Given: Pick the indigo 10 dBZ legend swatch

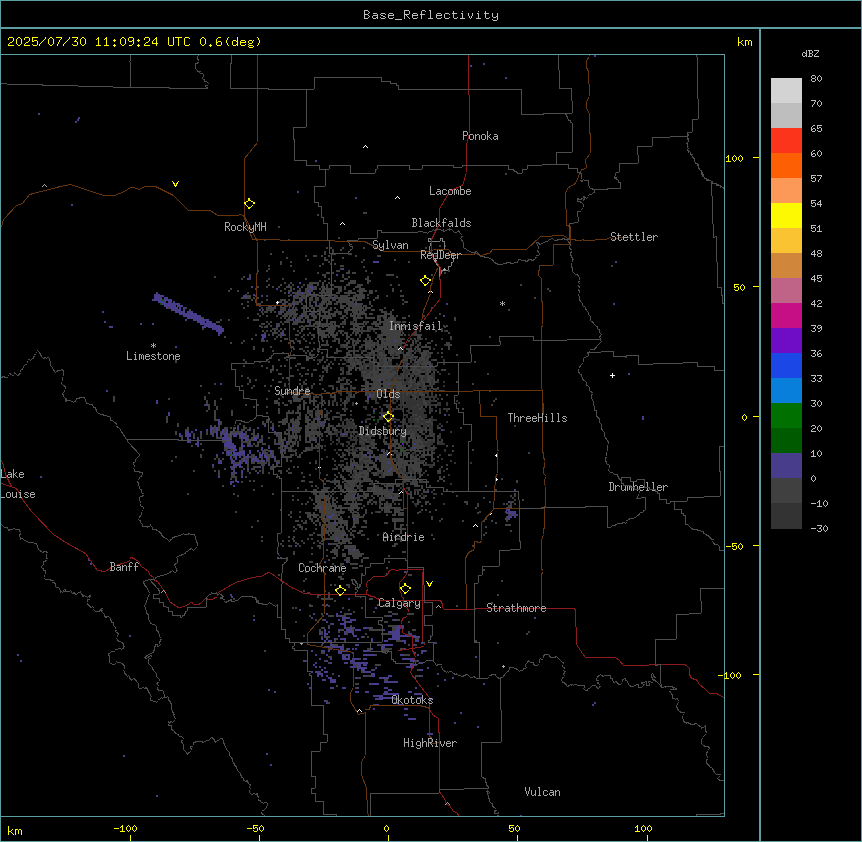Looking at the screenshot, I should tap(786, 466).
